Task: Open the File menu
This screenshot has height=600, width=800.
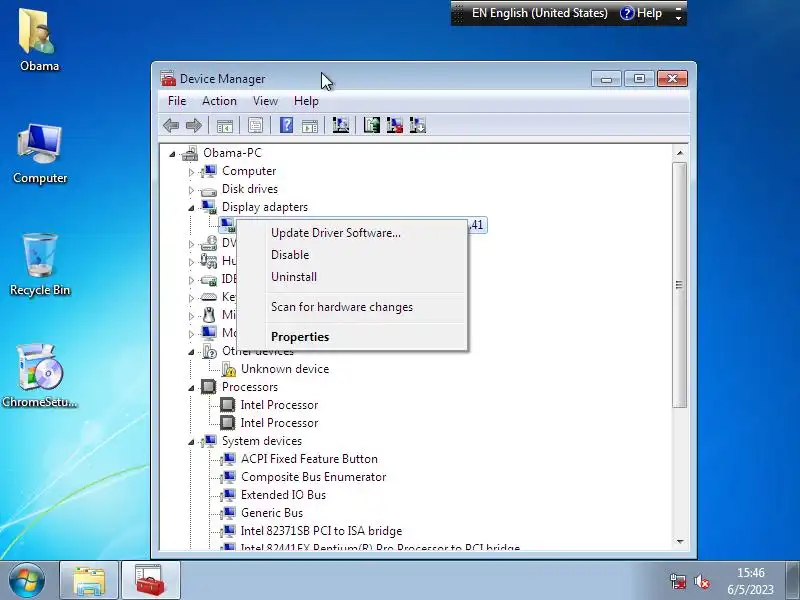Action: click(177, 101)
